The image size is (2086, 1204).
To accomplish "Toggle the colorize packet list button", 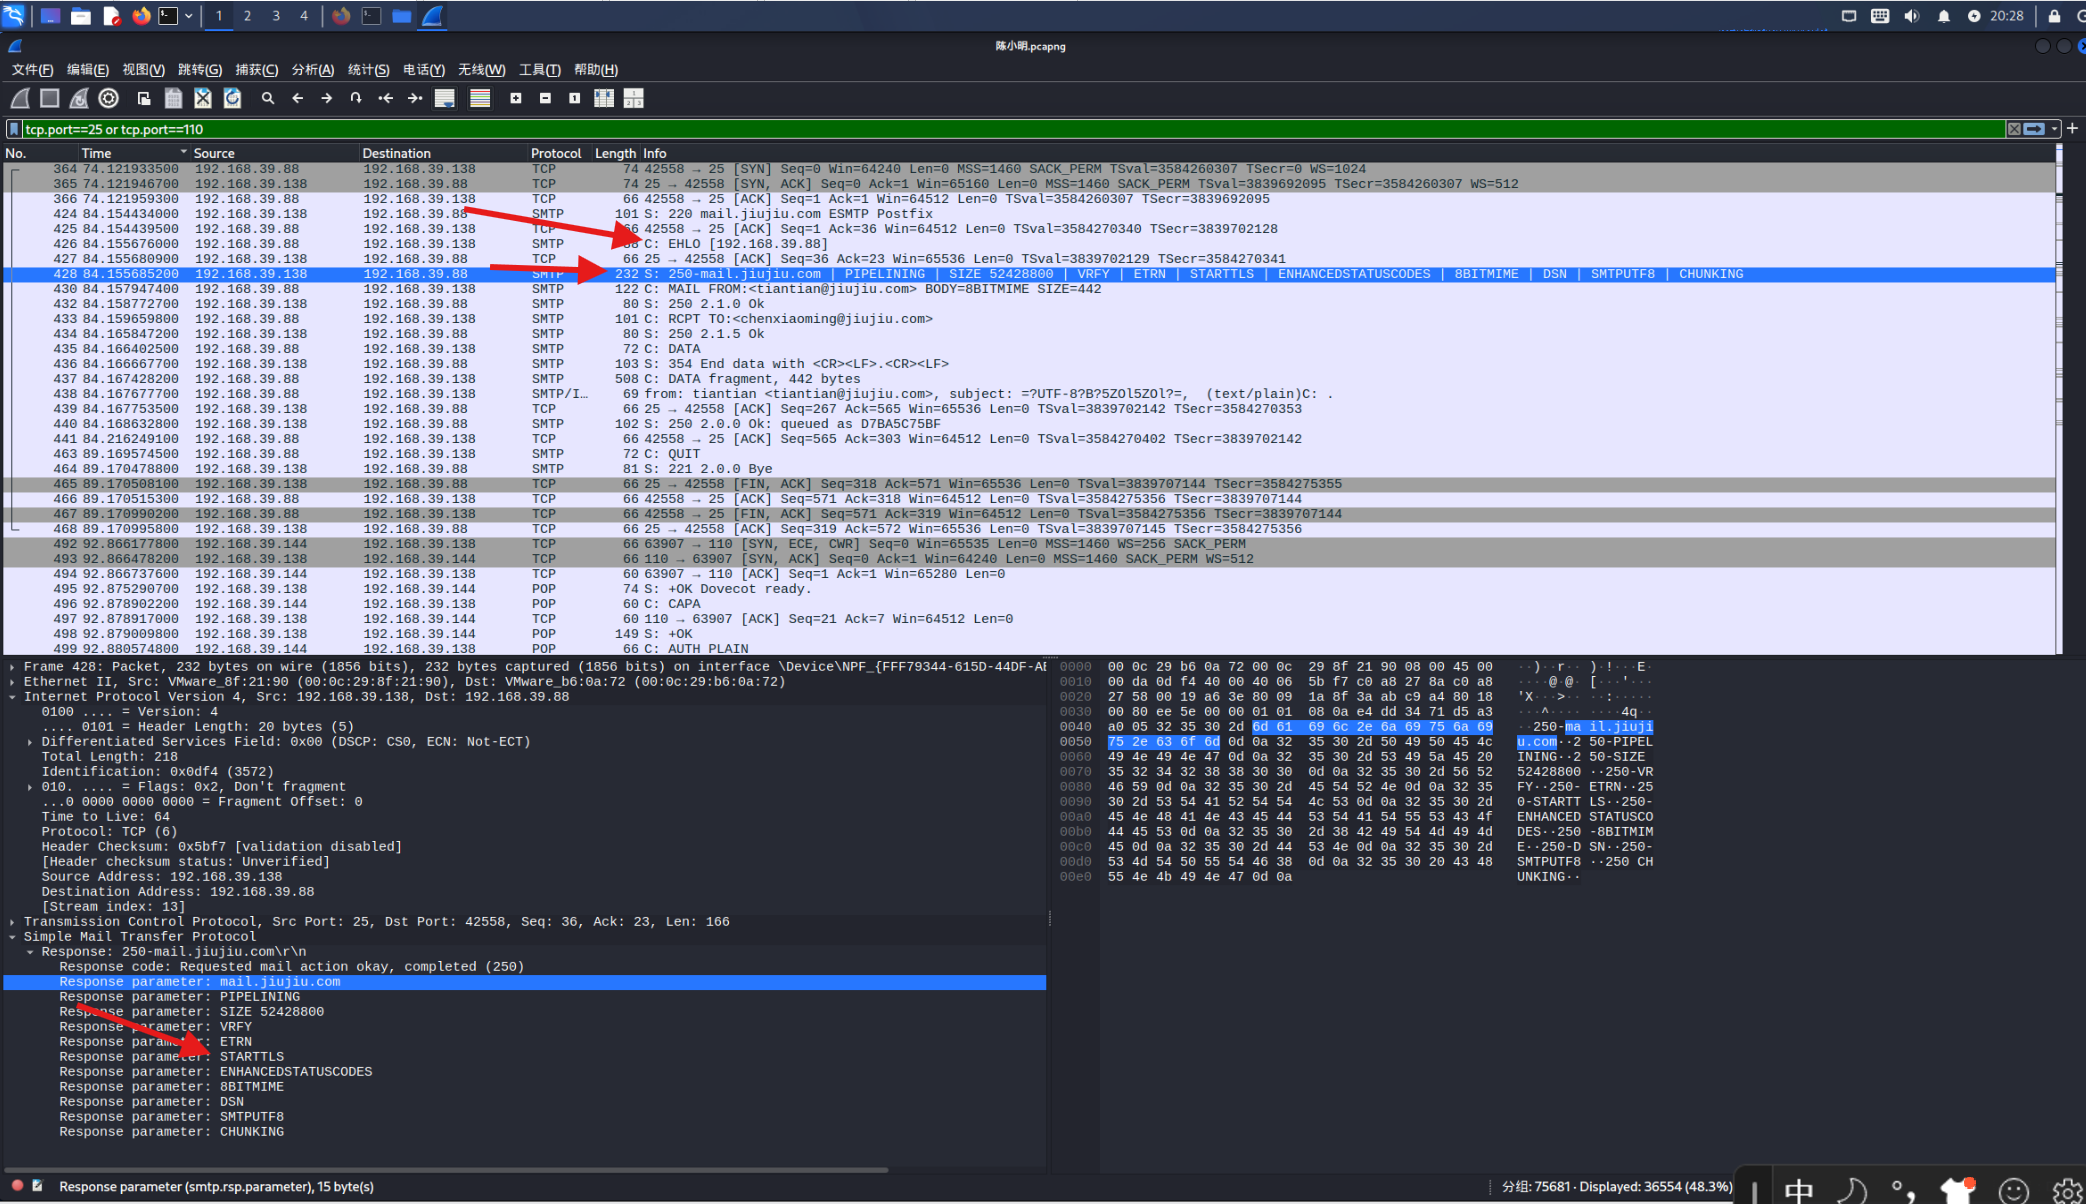I will coord(480,98).
